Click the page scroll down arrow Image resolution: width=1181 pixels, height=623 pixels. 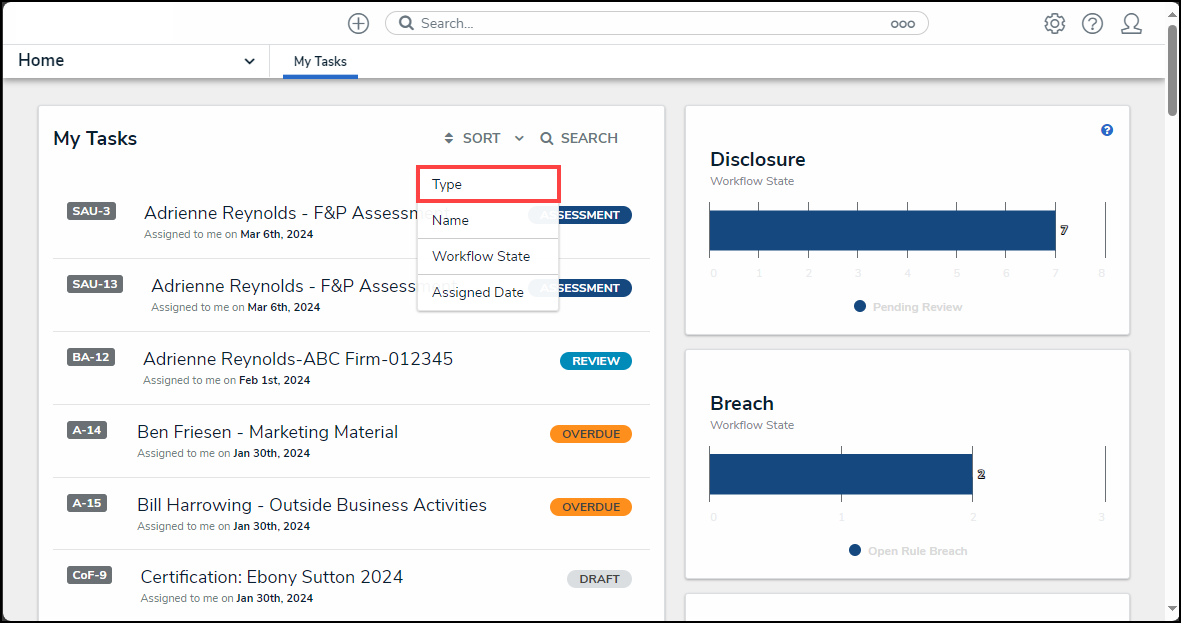pyautogui.click(x=1172, y=607)
